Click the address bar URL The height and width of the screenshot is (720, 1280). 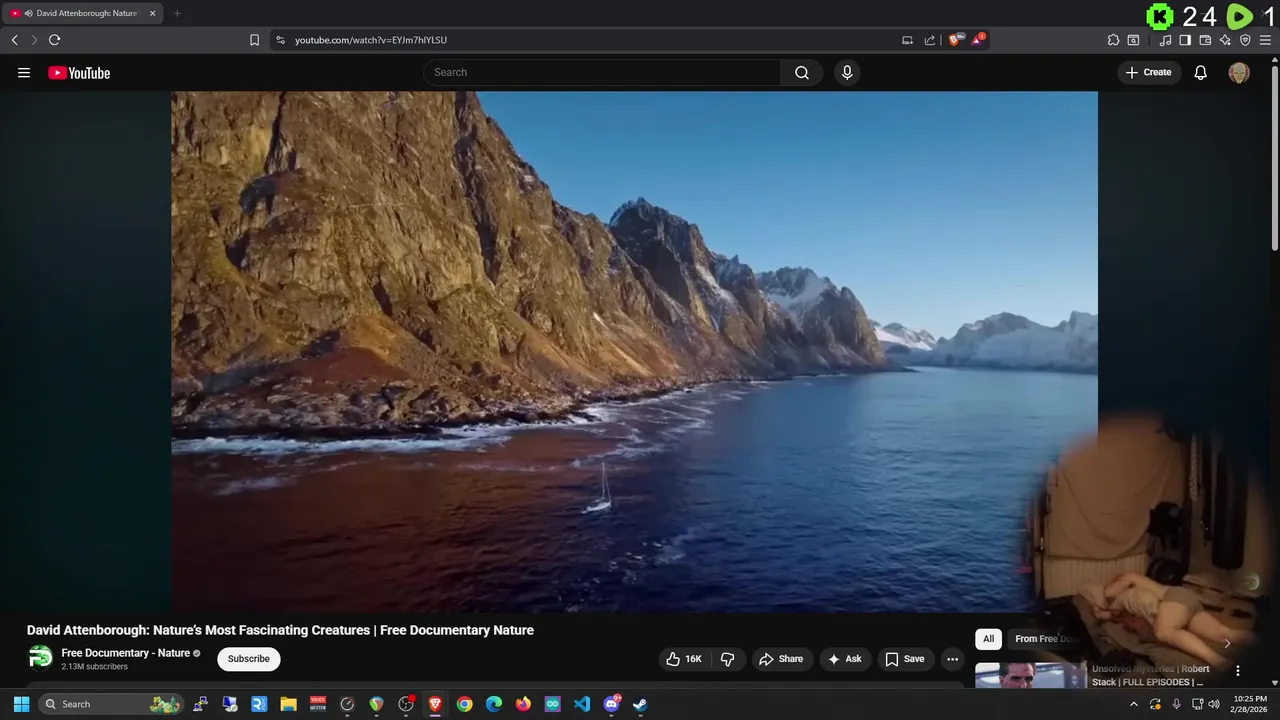(371, 40)
